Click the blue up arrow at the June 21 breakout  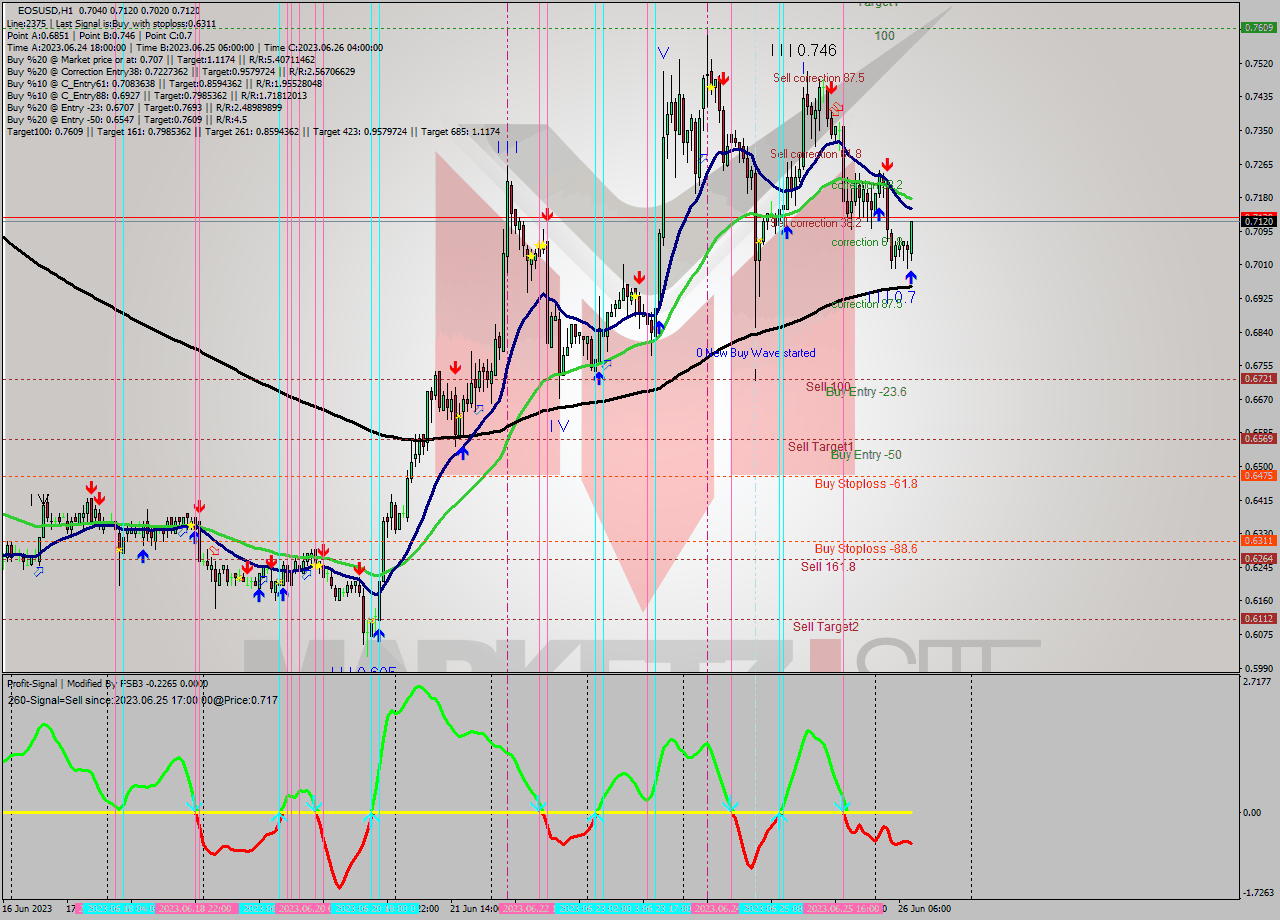462,452
